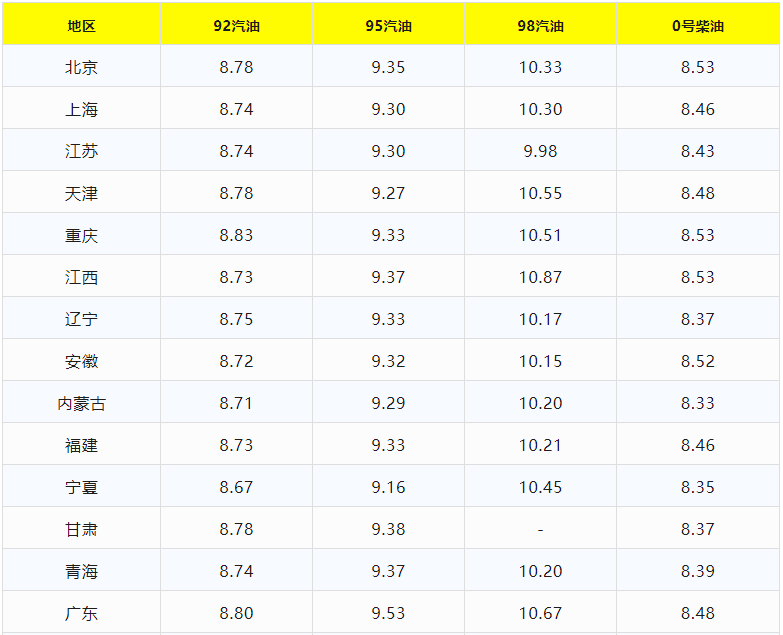
Task: Select the 青海 region cell
Action: click(x=81, y=571)
